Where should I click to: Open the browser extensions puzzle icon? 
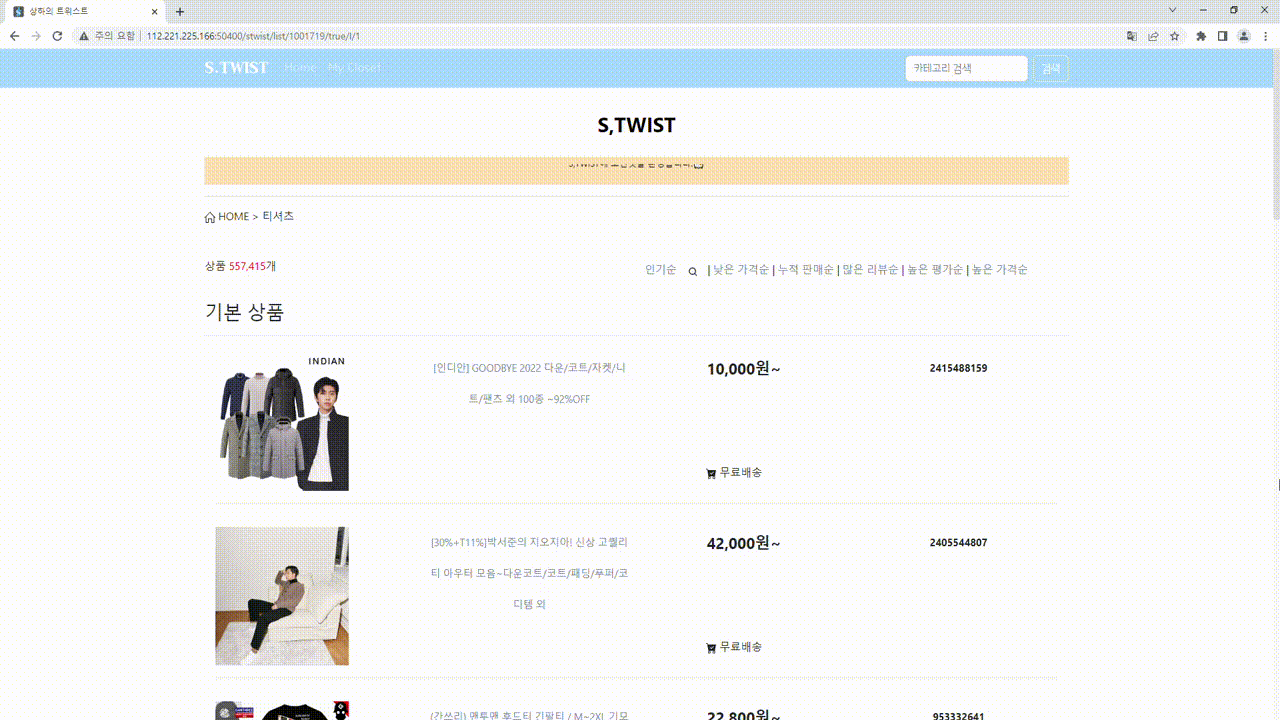tap(1200, 35)
